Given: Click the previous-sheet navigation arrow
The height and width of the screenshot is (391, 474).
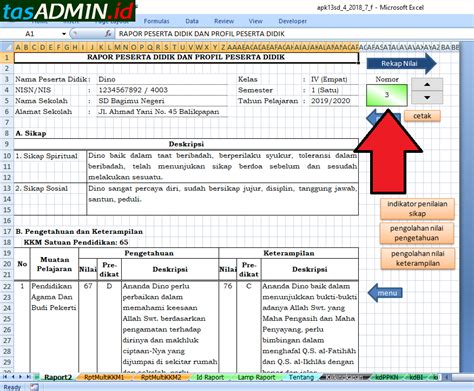Looking at the screenshot, I should pyautogui.click(x=13, y=377).
